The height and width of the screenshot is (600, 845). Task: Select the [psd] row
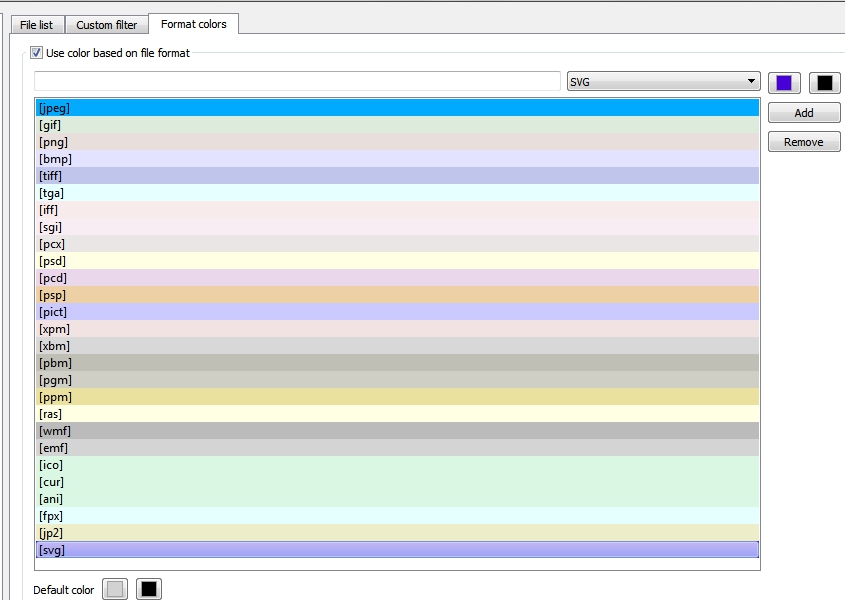tap(397, 261)
